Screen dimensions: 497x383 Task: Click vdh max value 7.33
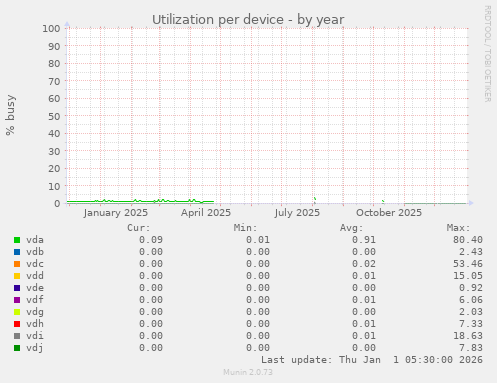point(471,324)
